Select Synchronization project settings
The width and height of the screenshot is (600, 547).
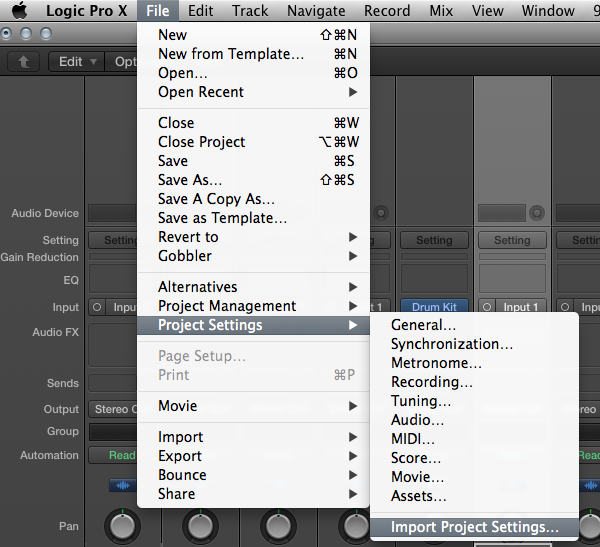[451, 344]
